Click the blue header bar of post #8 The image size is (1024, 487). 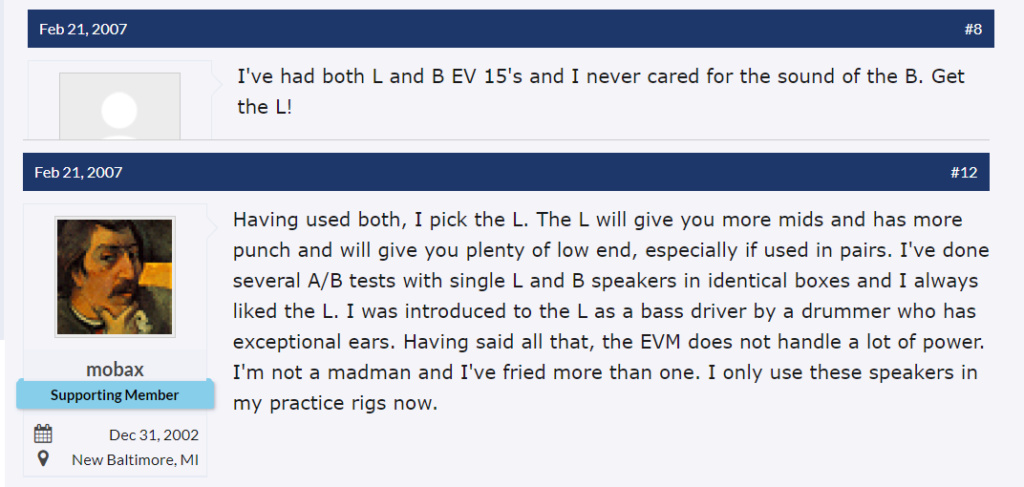point(511,29)
